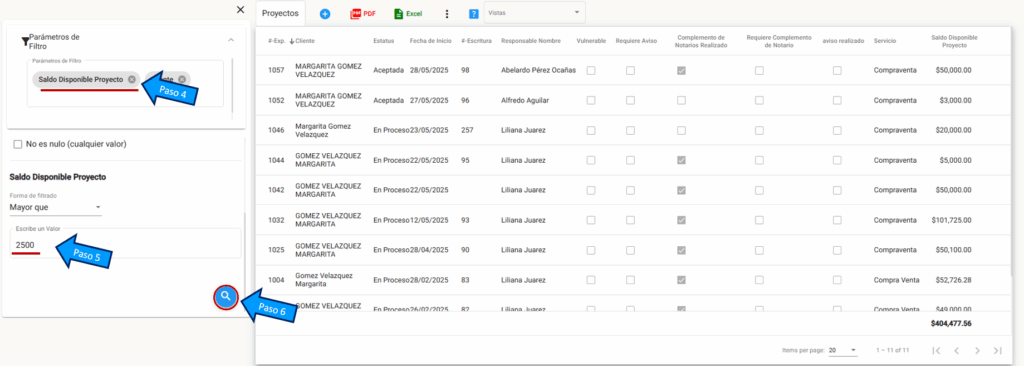
Task: Go to the previous page
Action: click(956, 350)
